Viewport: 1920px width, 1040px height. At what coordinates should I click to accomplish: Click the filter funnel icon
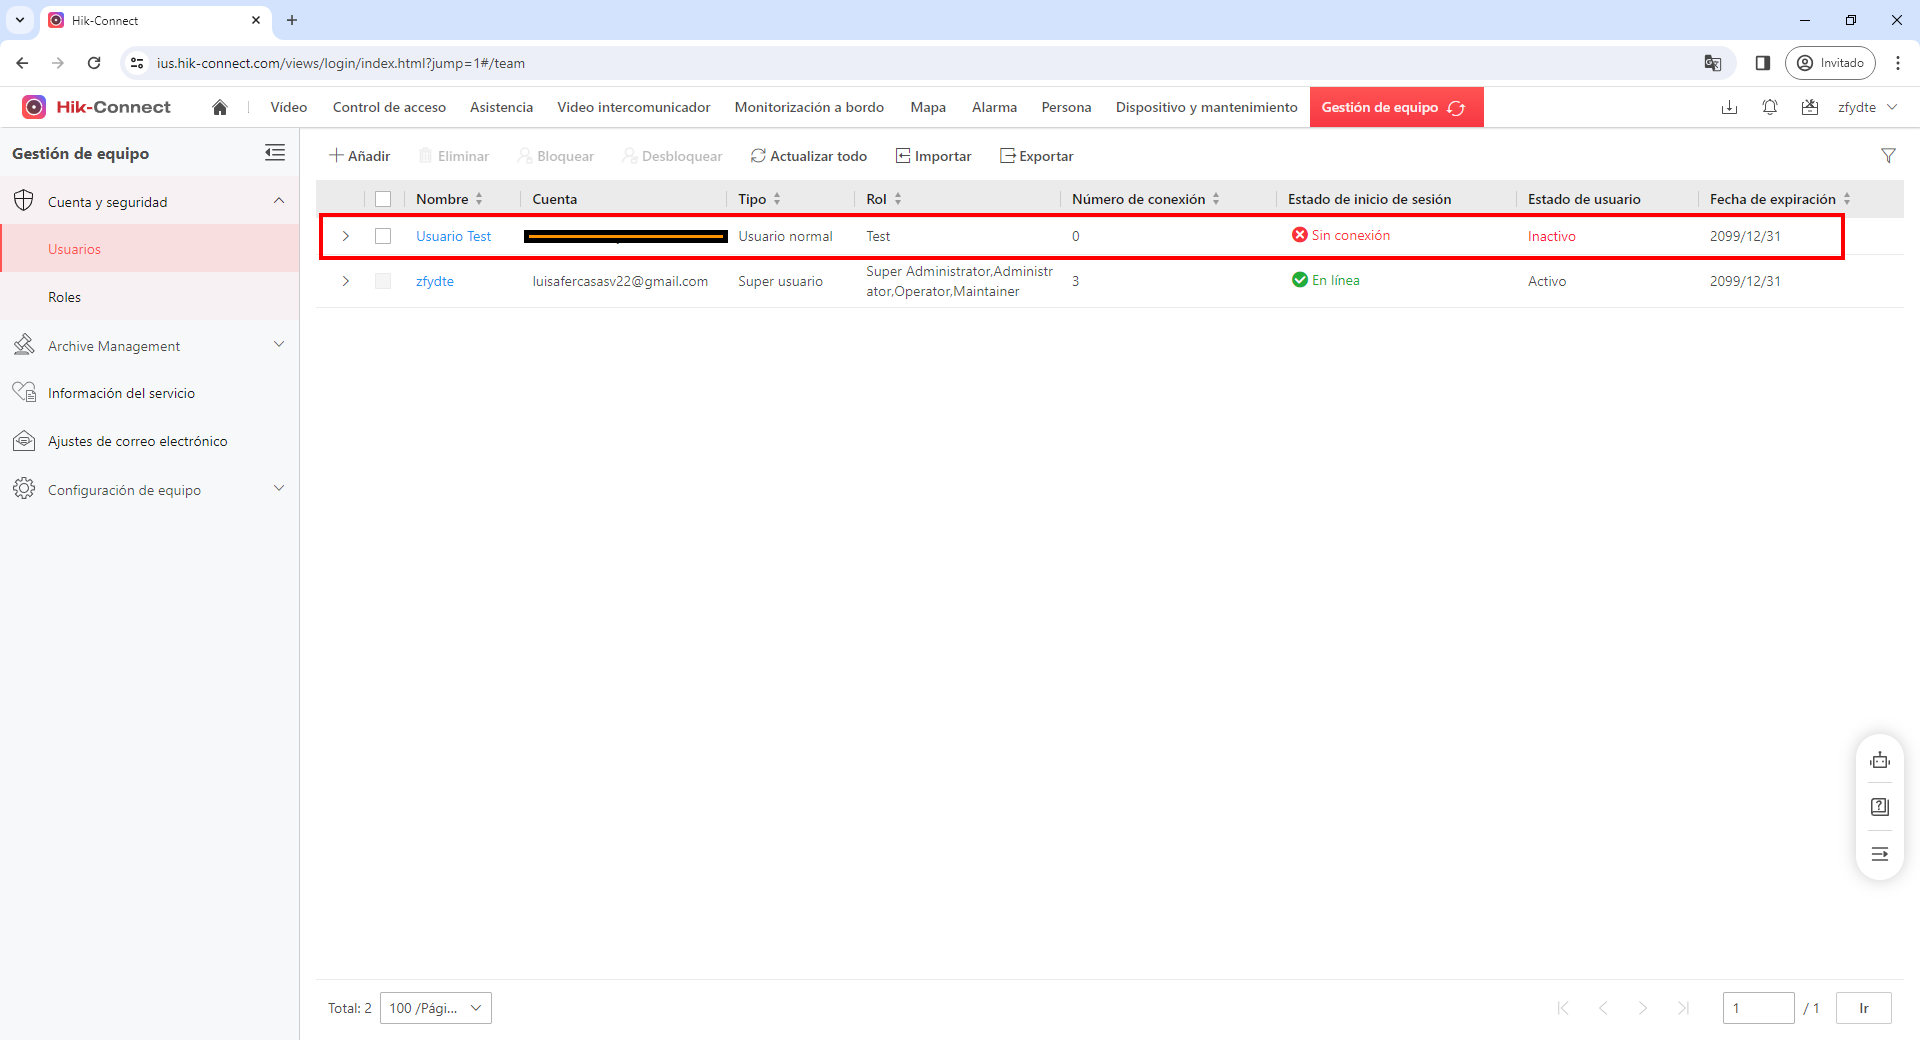click(1888, 156)
